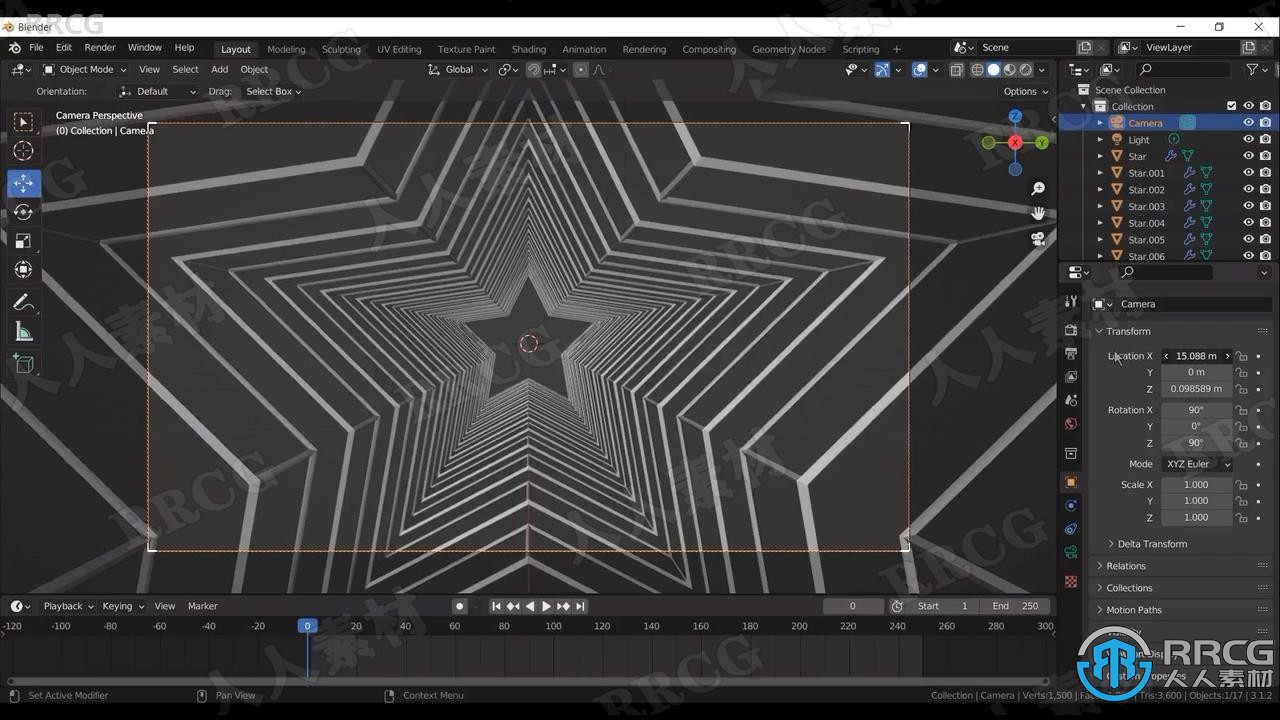Click the blue Z axis on navigation gizmo

pos(1015,117)
